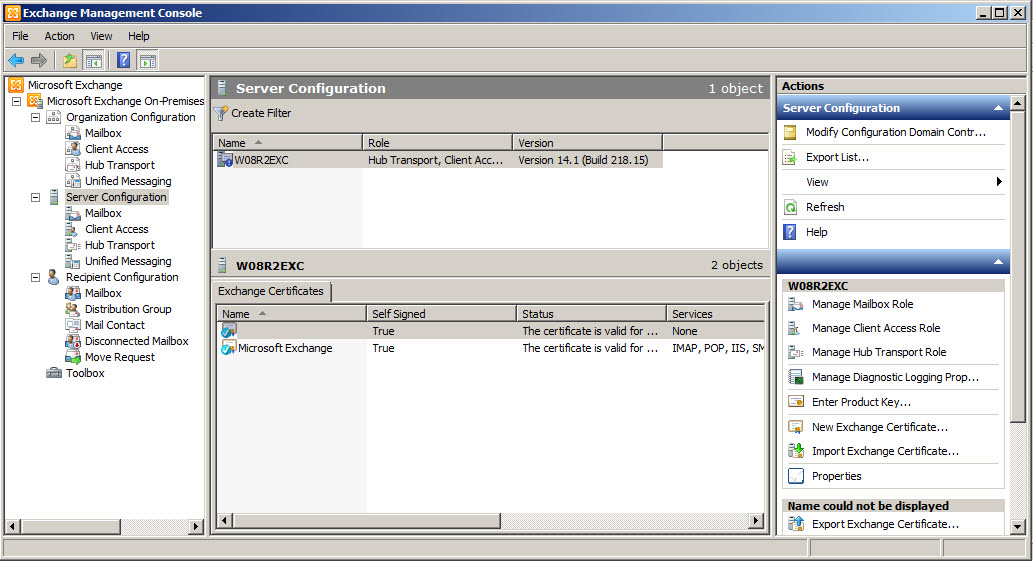Click Help in the Actions pane
Viewport: 1033px width, 561px height.
coord(816,232)
